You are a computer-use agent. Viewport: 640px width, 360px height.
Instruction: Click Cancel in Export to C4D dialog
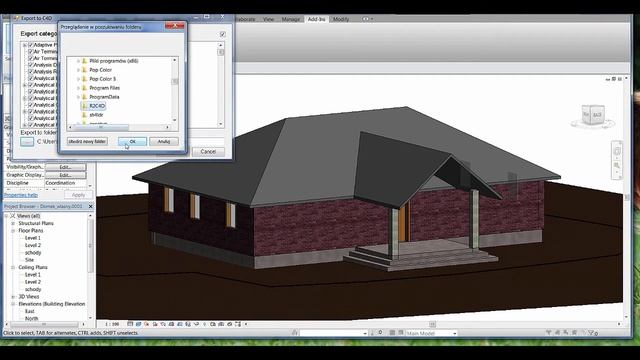click(208, 151)
